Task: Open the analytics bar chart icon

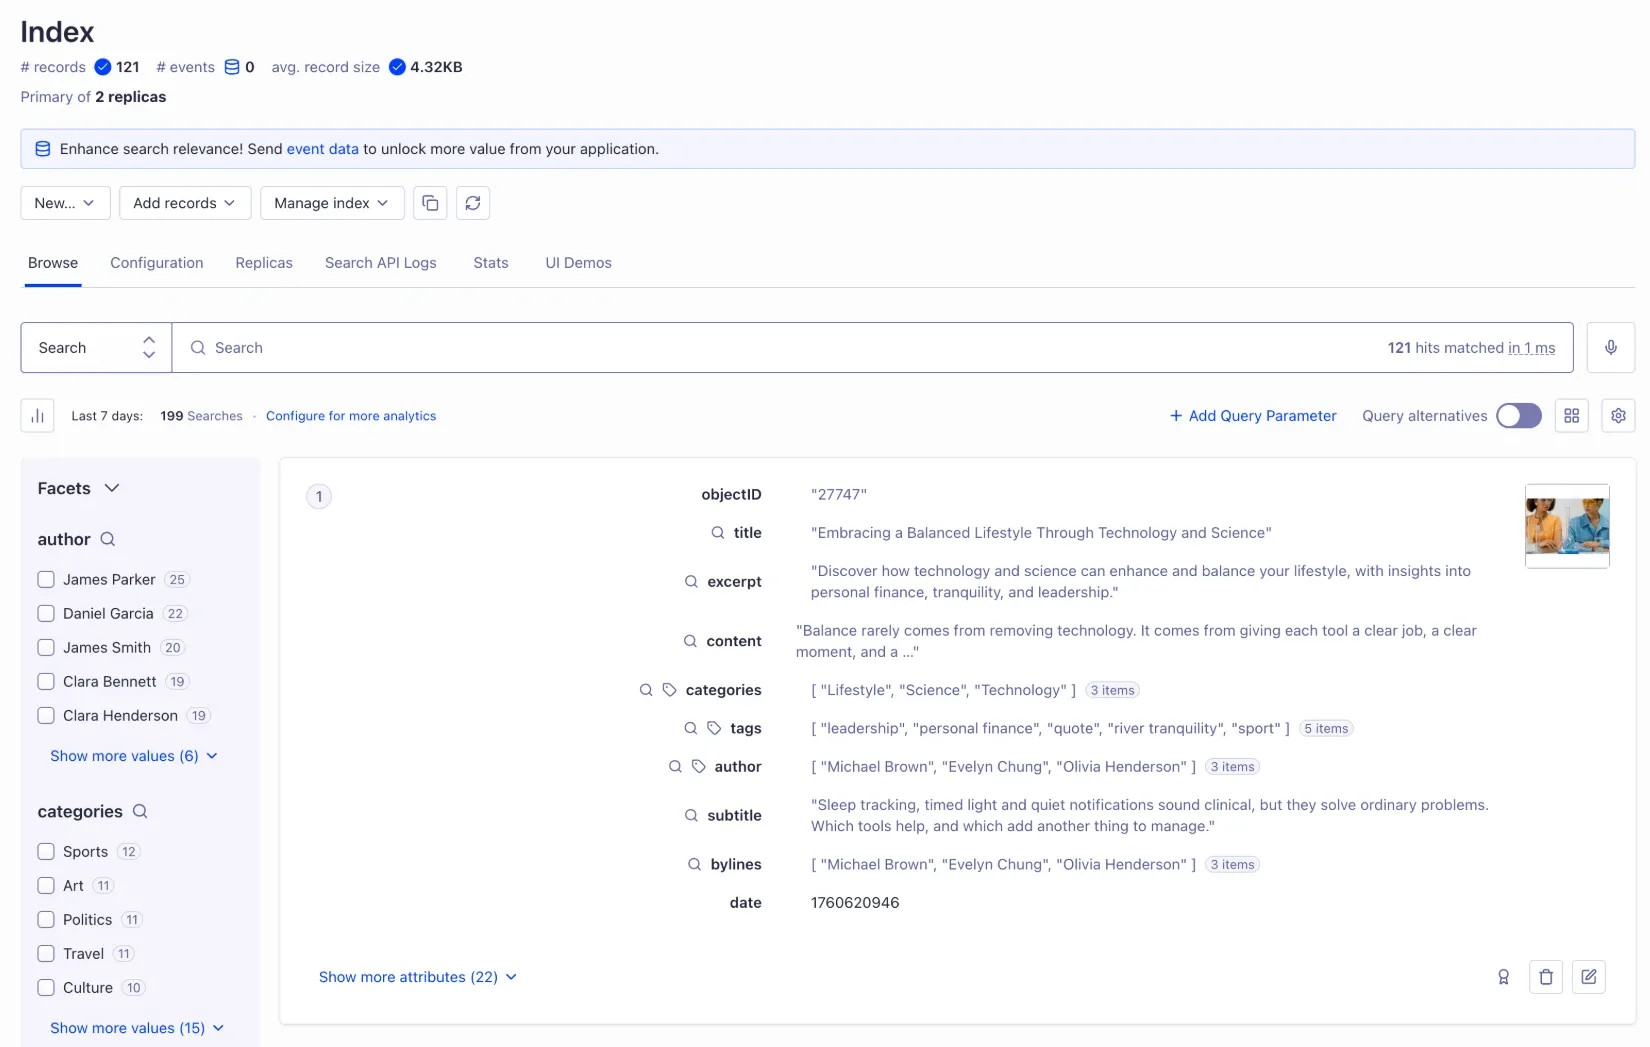Action: 37,416
